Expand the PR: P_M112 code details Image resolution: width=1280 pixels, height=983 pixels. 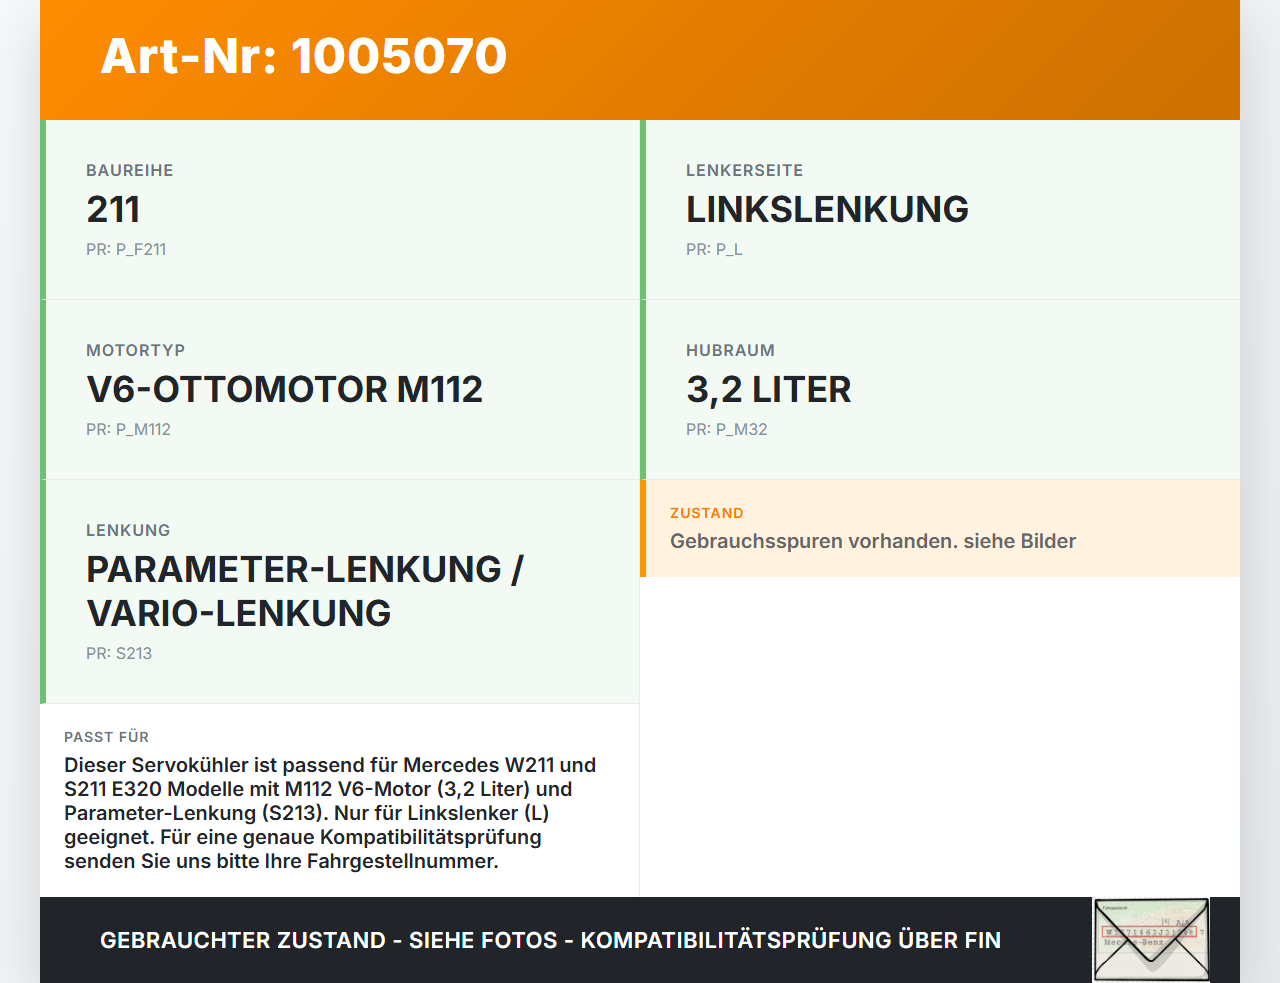pos(128,429)
